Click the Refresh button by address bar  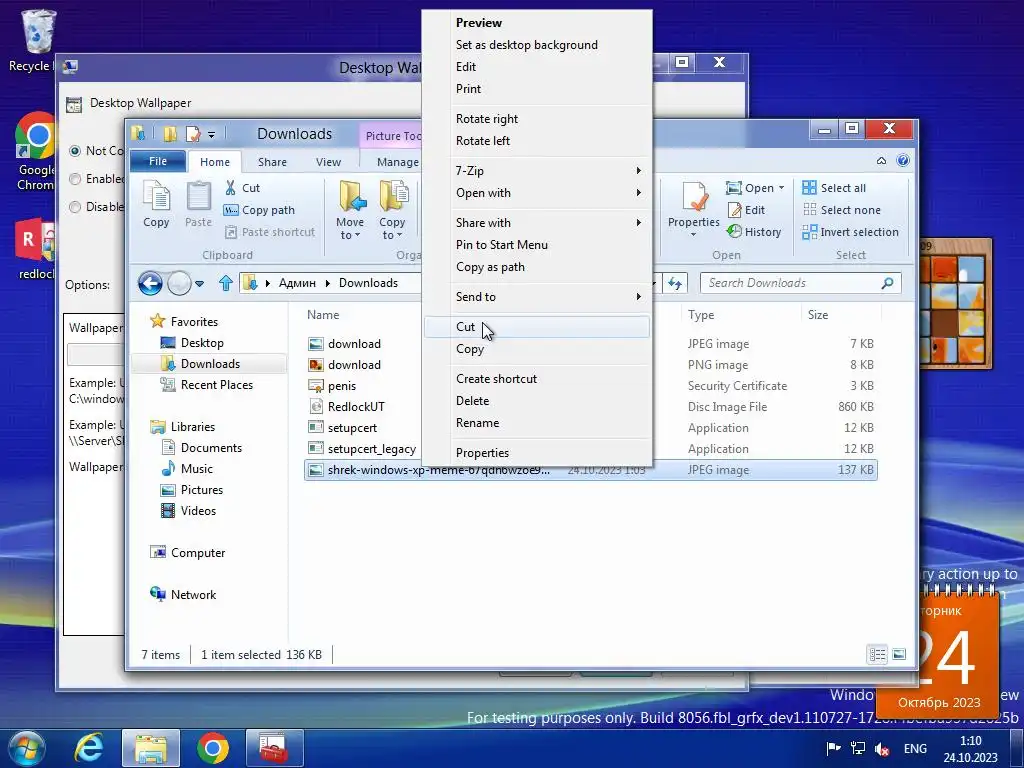point(675,283)
